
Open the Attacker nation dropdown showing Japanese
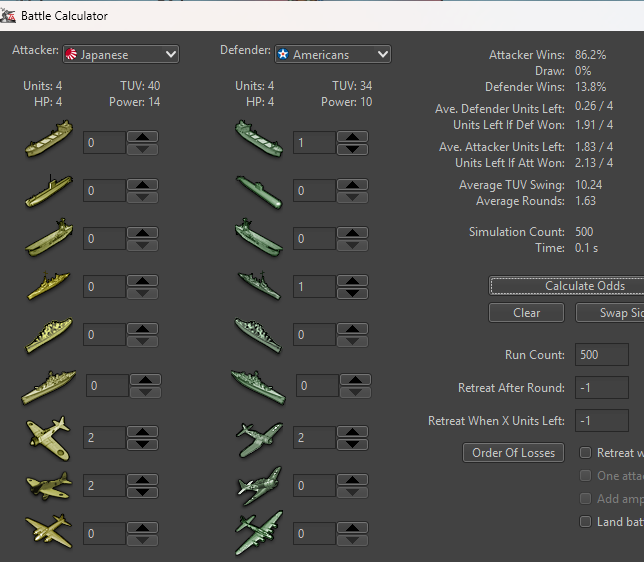coord(121,54)
